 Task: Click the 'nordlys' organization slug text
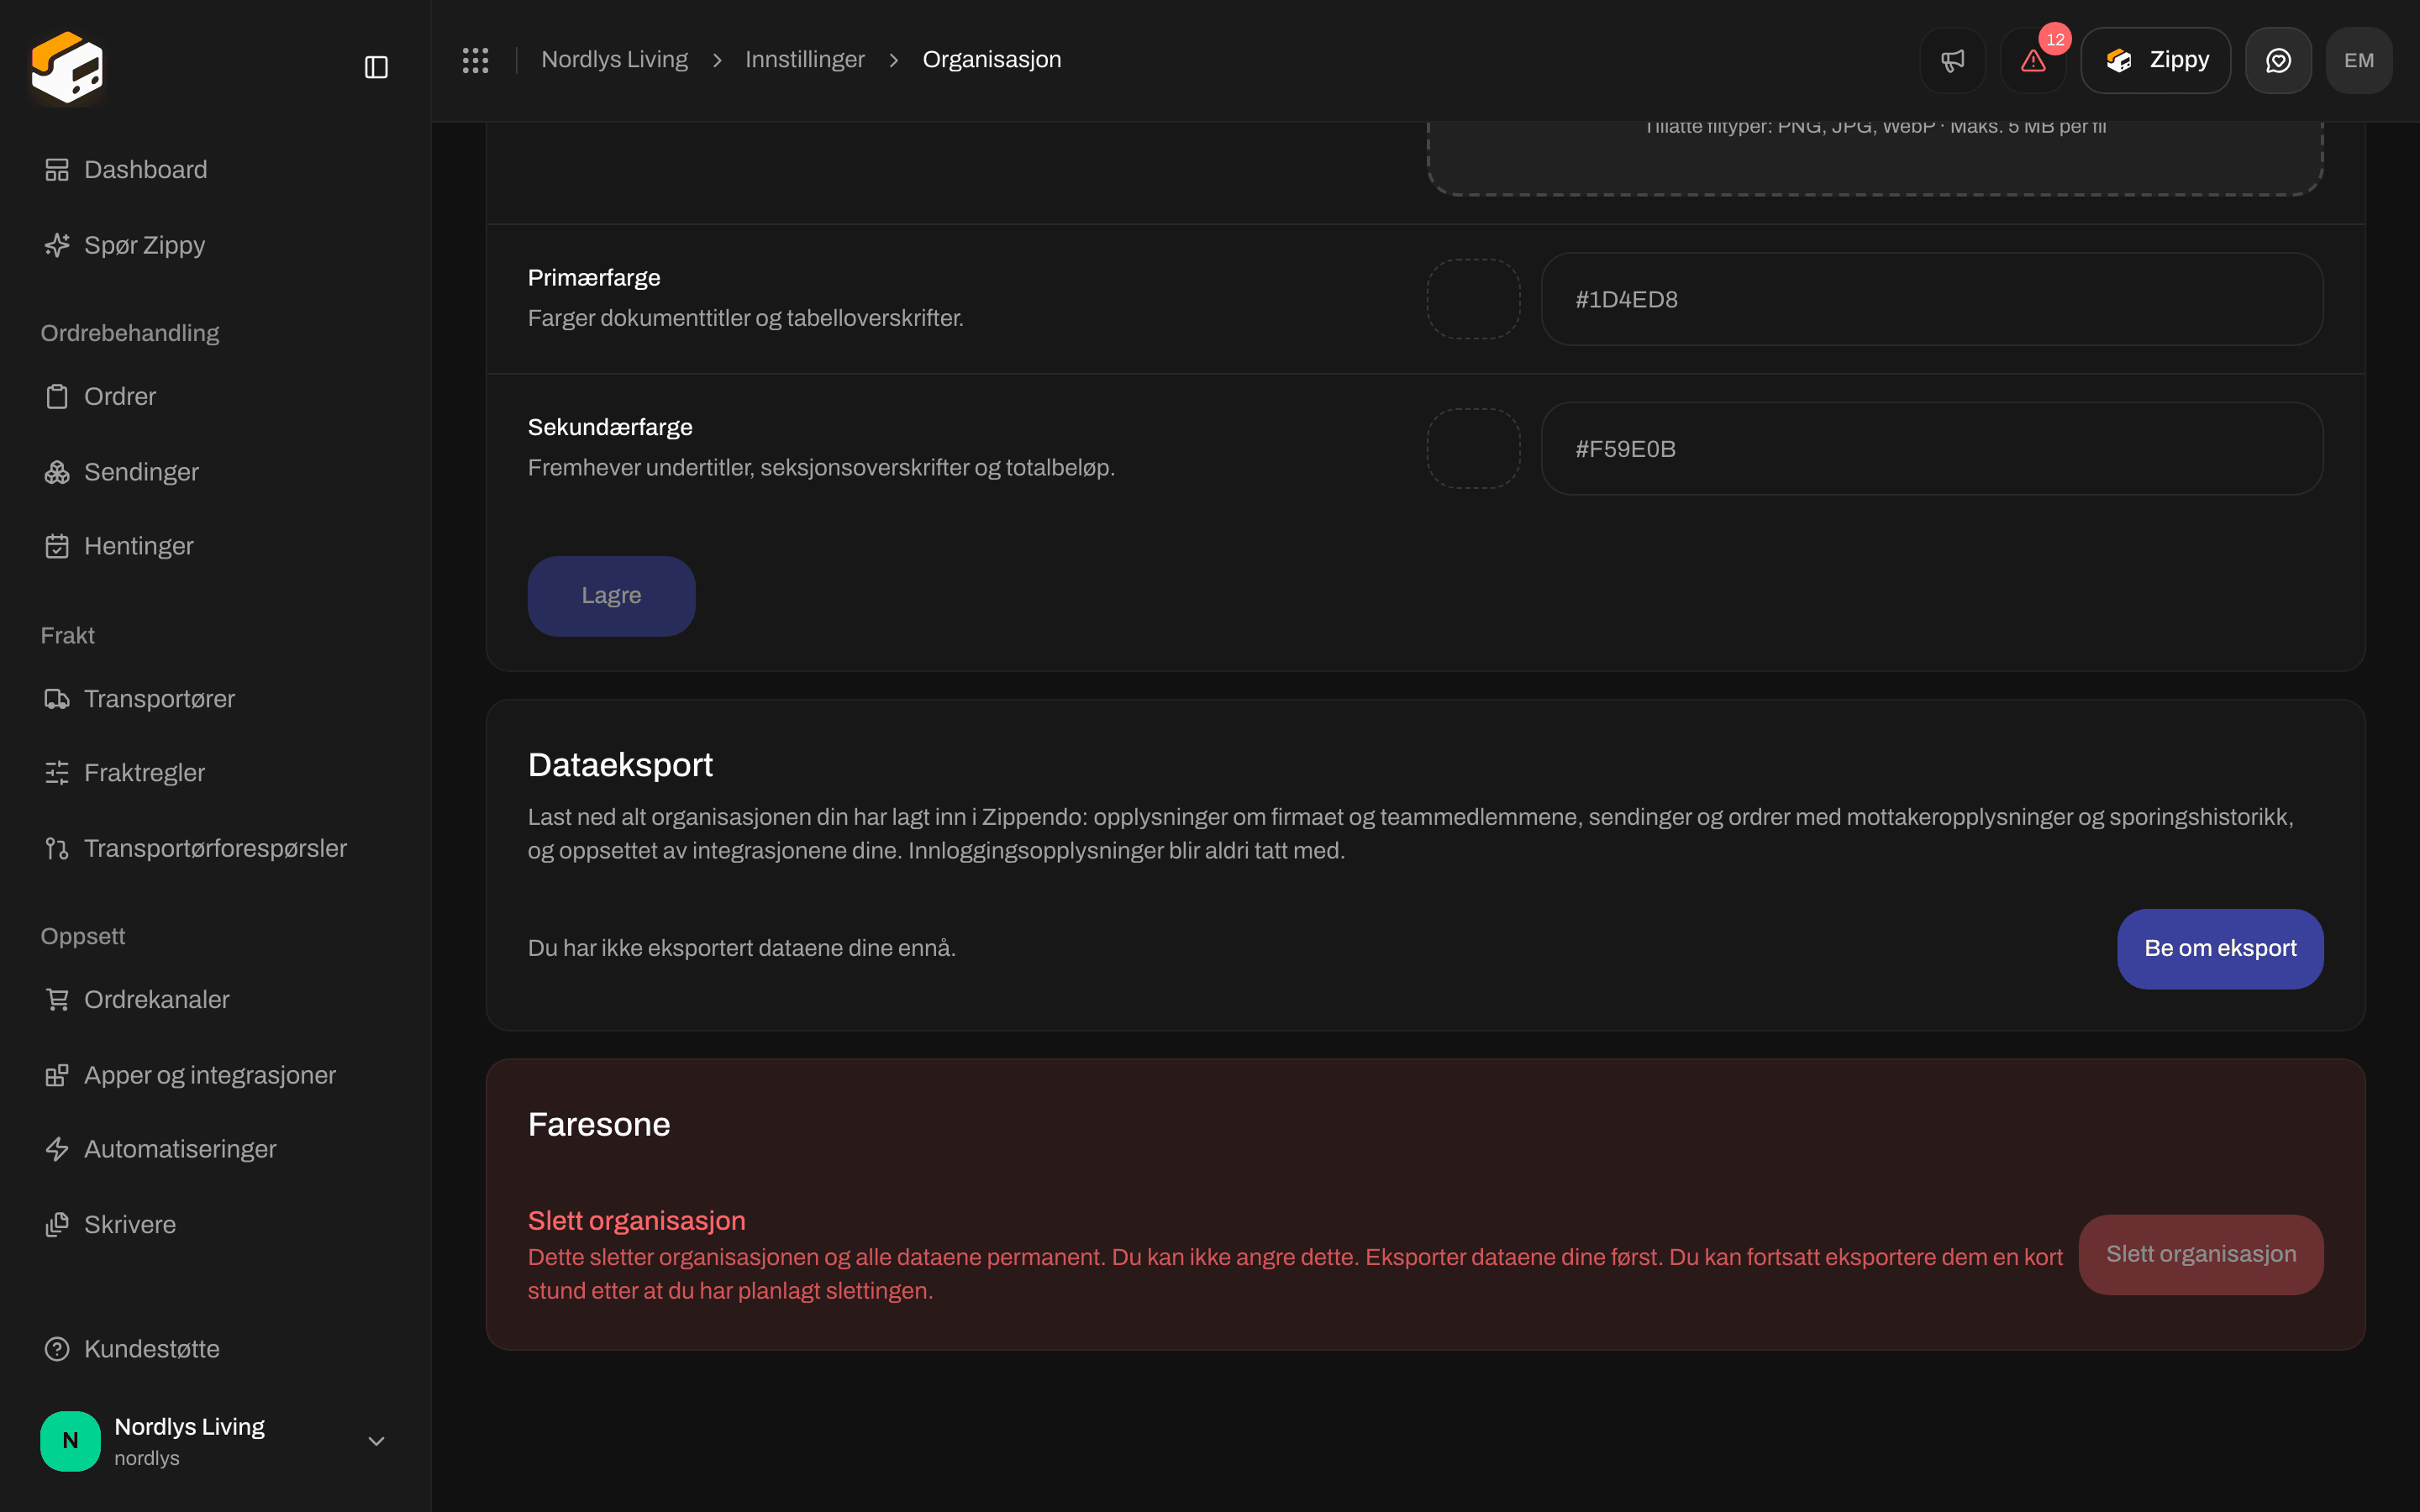click(147, 1458)
